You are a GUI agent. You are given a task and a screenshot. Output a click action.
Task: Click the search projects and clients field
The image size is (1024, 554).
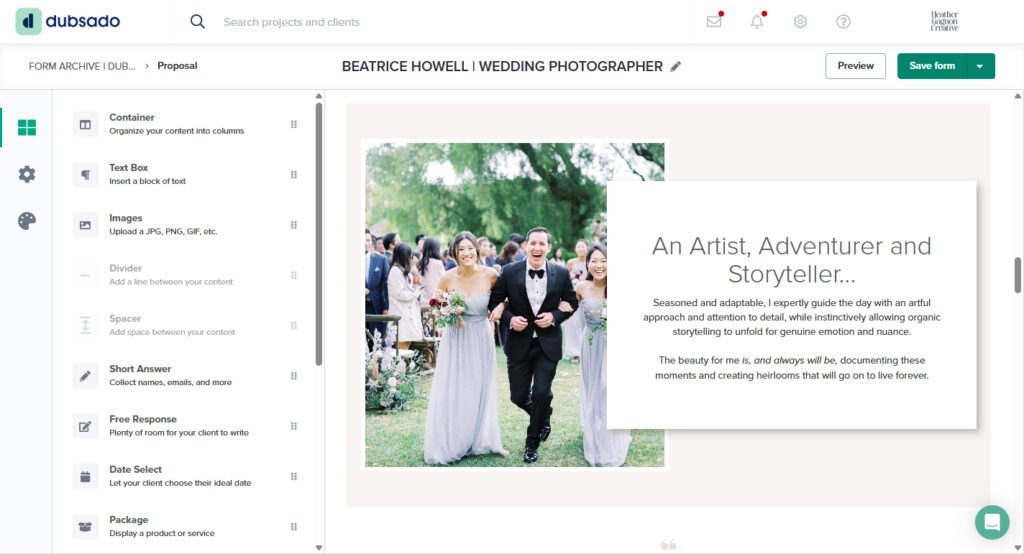400,22
